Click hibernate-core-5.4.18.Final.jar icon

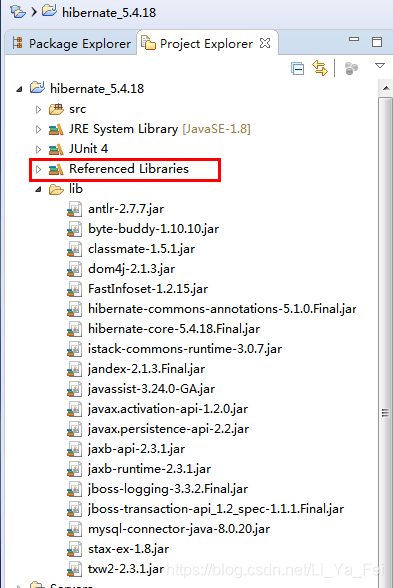[x=74, y=329]
